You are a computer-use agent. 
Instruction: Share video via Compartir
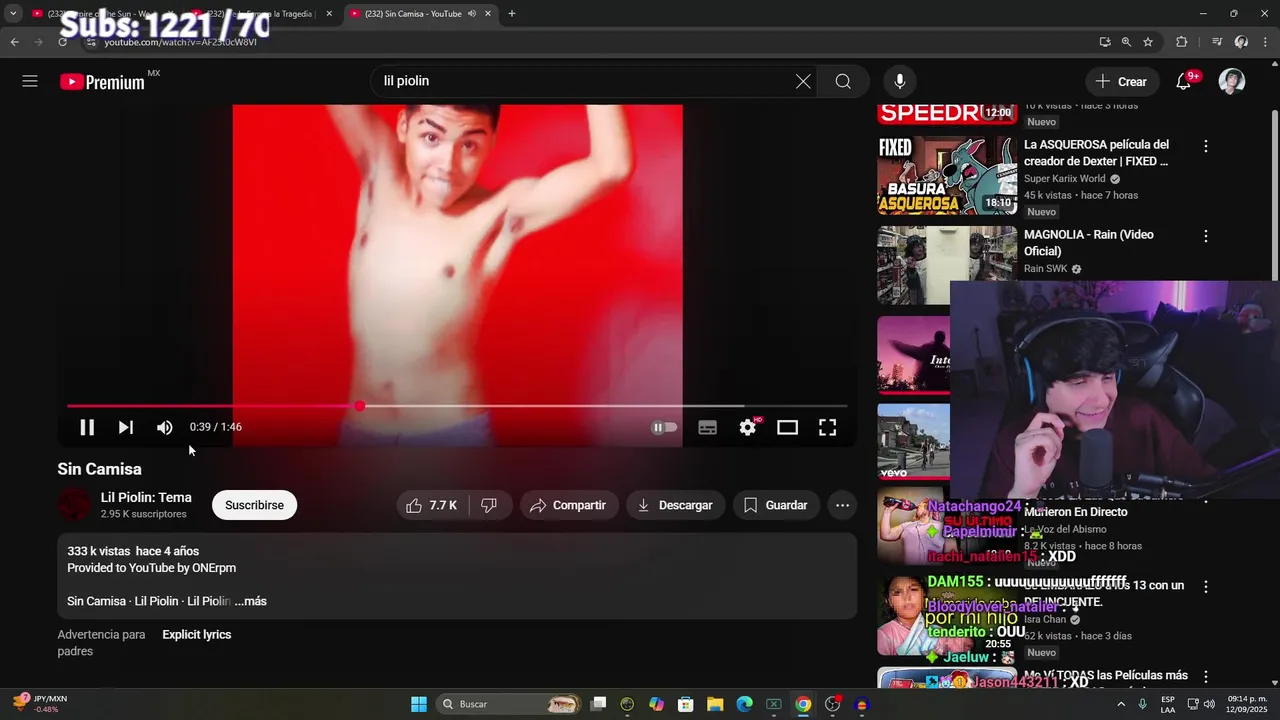point(568,505)
